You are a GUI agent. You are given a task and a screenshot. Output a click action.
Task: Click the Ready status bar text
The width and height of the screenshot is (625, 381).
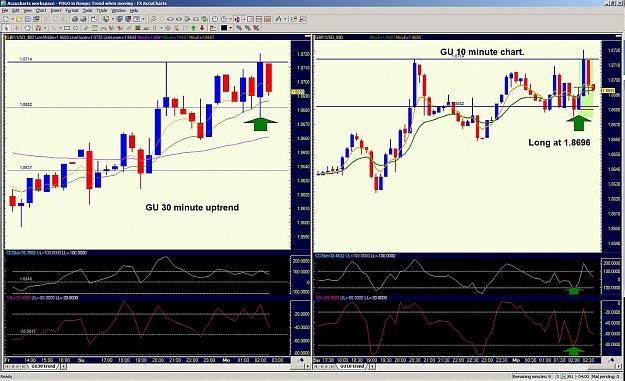(x=6, y=377)
